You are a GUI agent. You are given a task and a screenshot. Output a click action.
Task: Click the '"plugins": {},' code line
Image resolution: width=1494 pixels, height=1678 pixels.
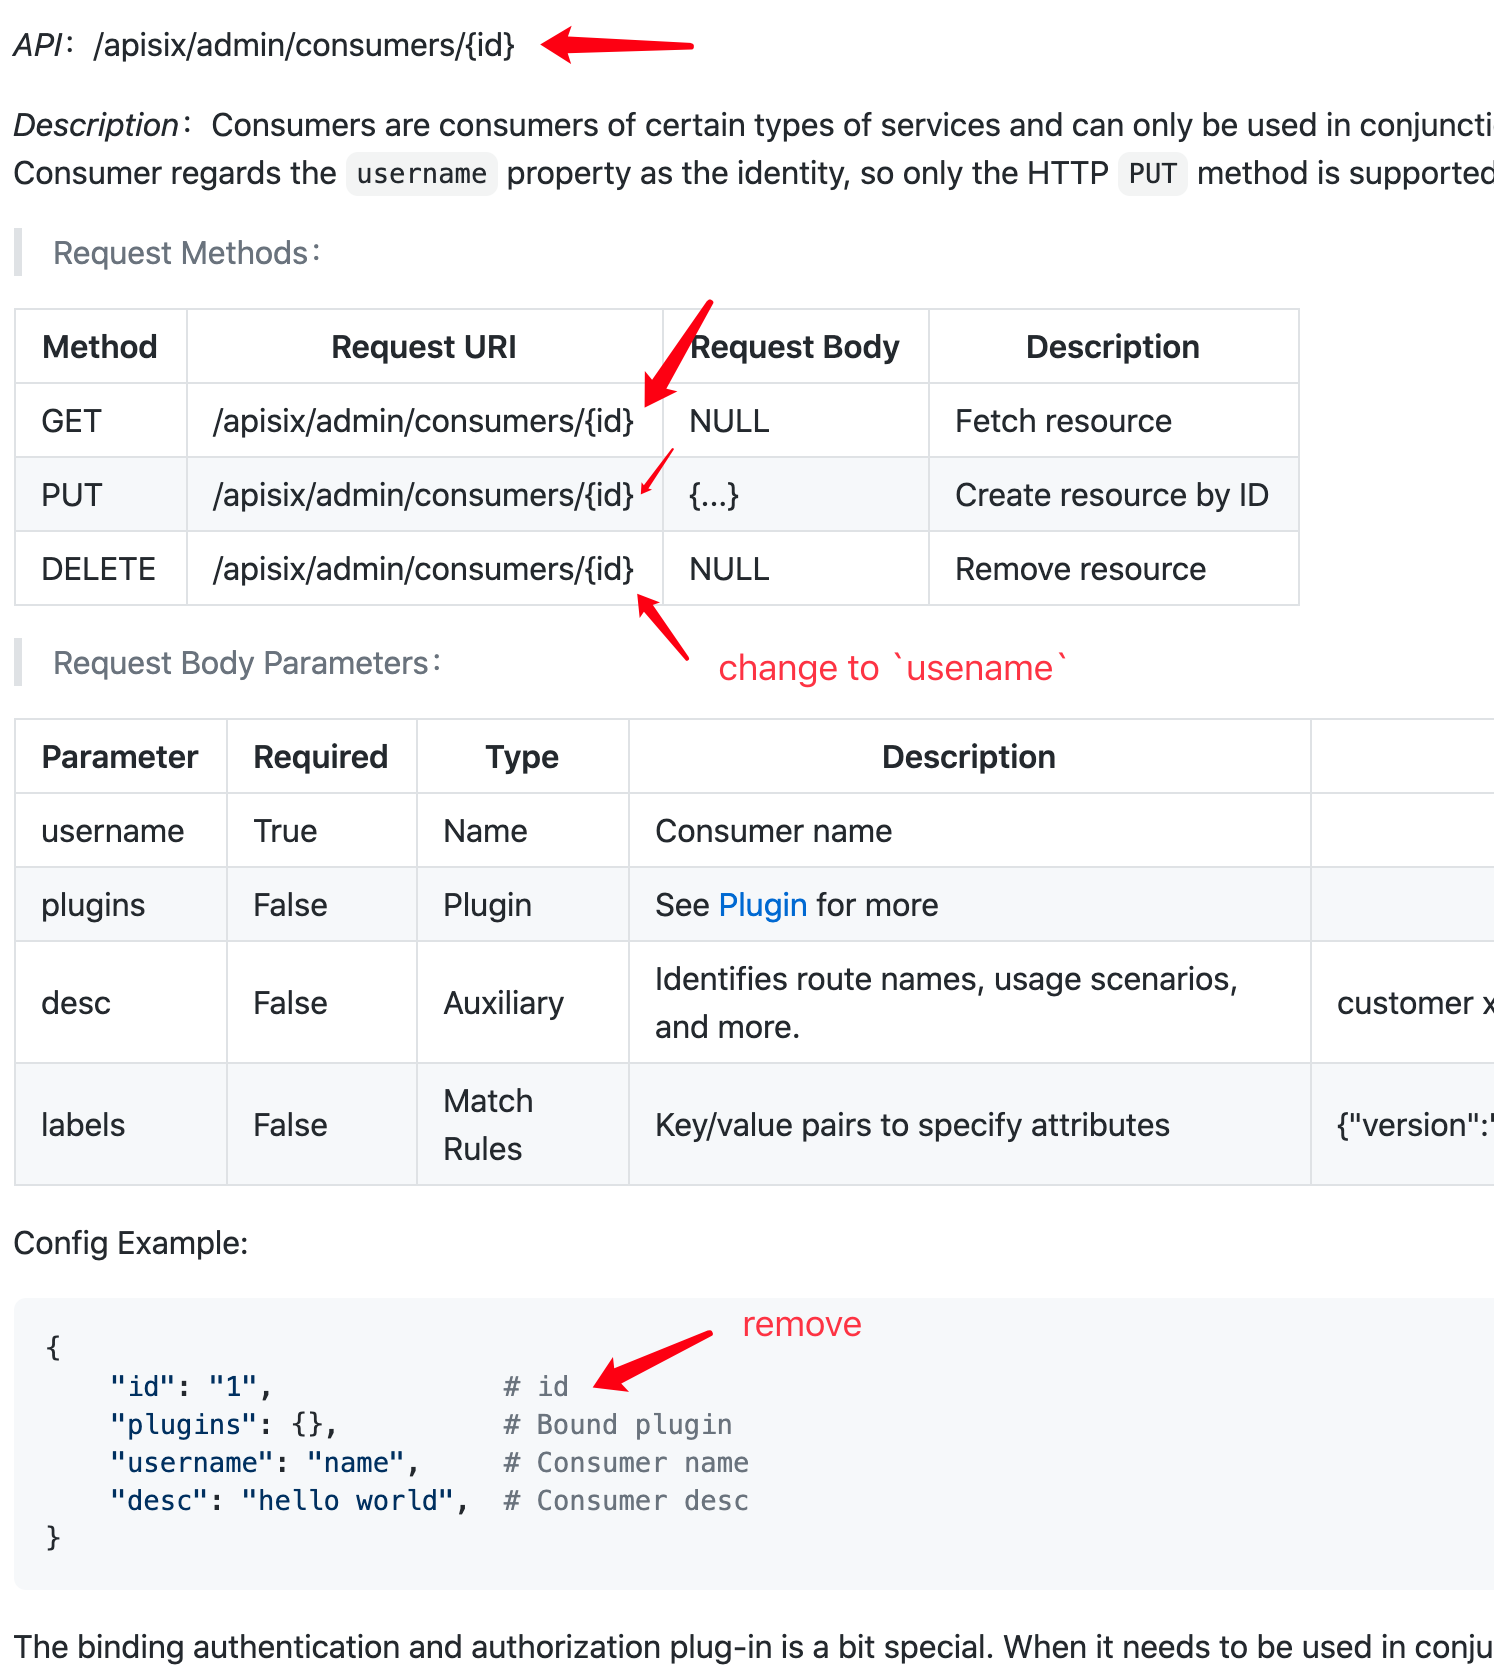(x=223, y=1425)
